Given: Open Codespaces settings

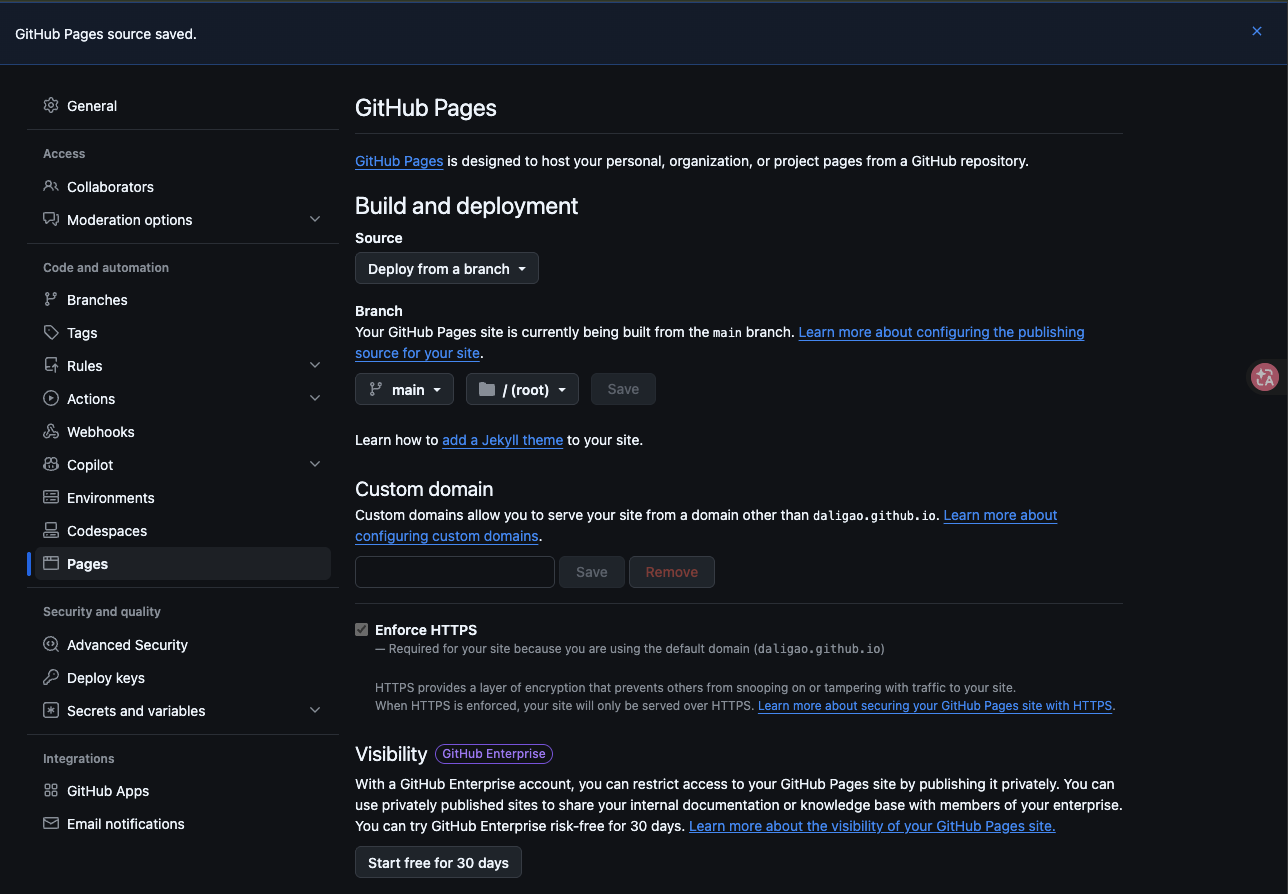Looking at the screenshot, I should click(x=183, y=530).
